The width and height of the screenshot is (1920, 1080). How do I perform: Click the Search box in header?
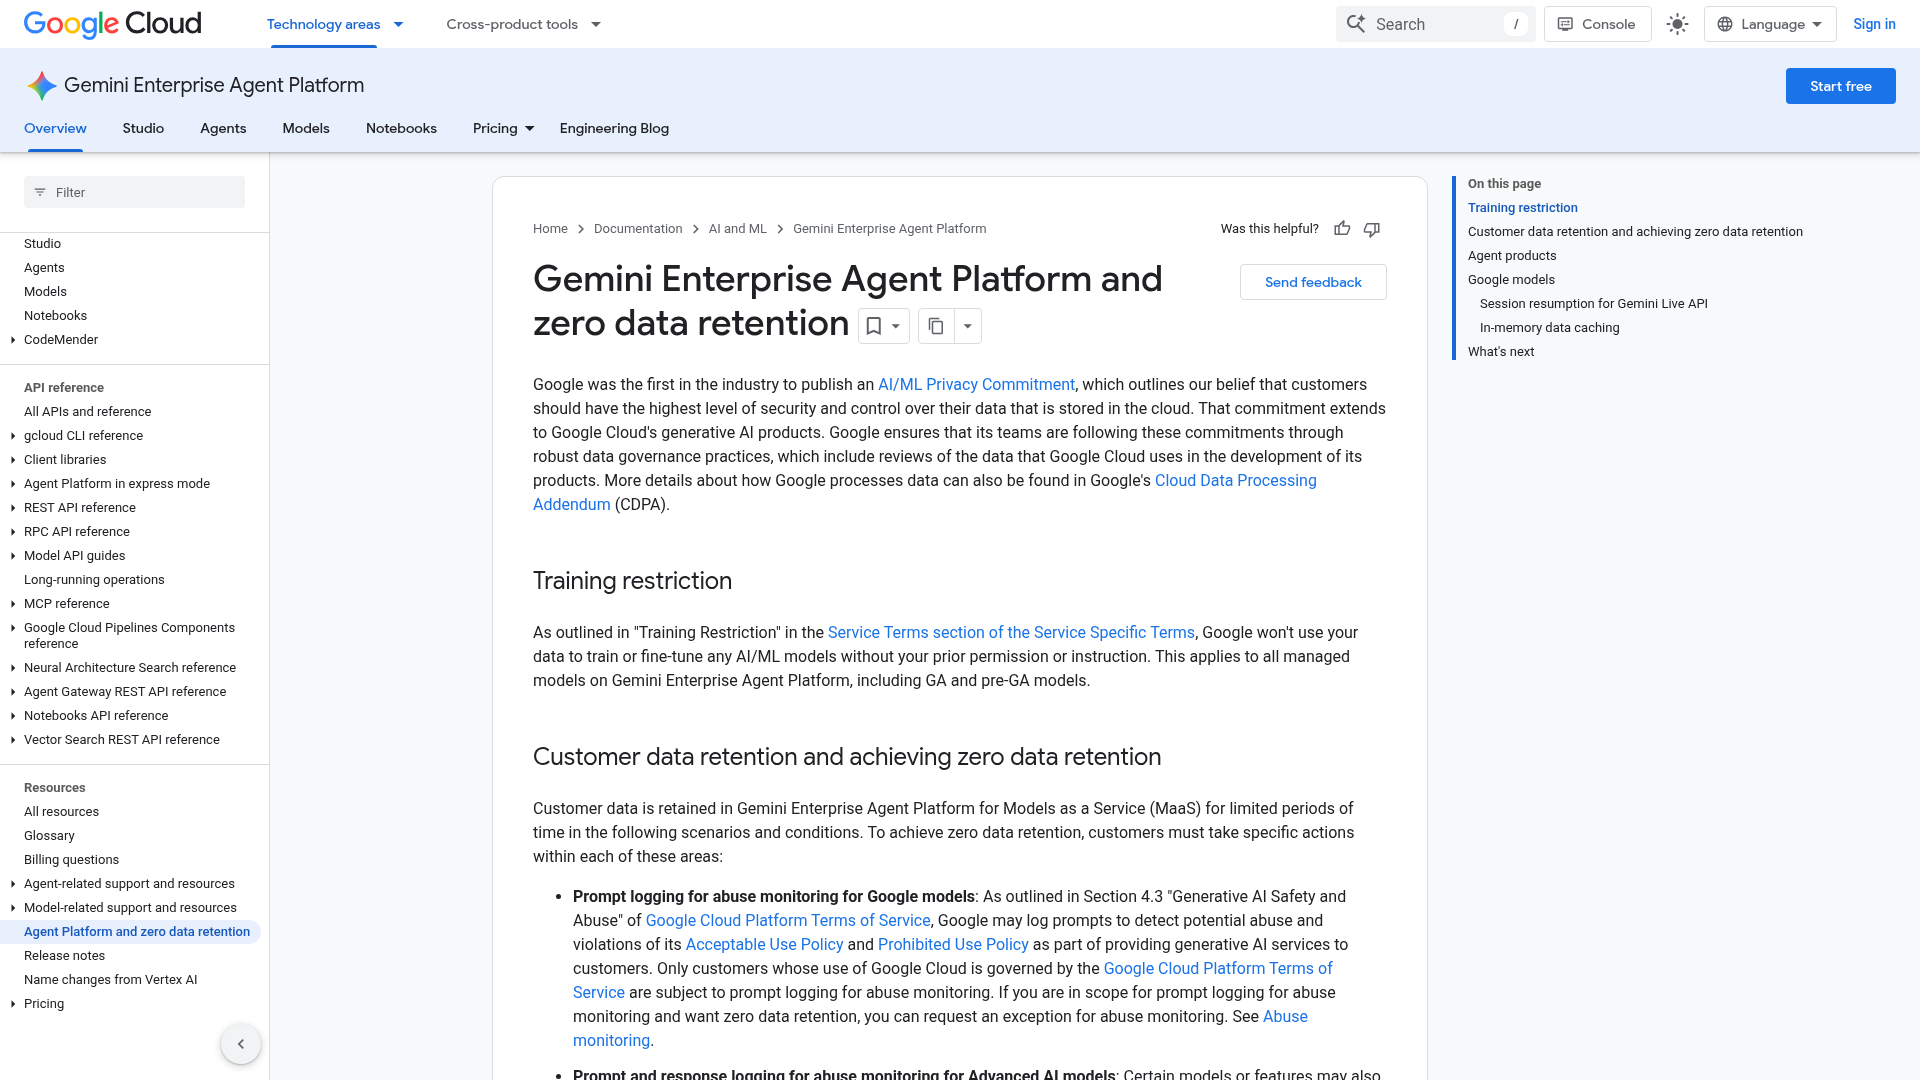point(1435,24)
